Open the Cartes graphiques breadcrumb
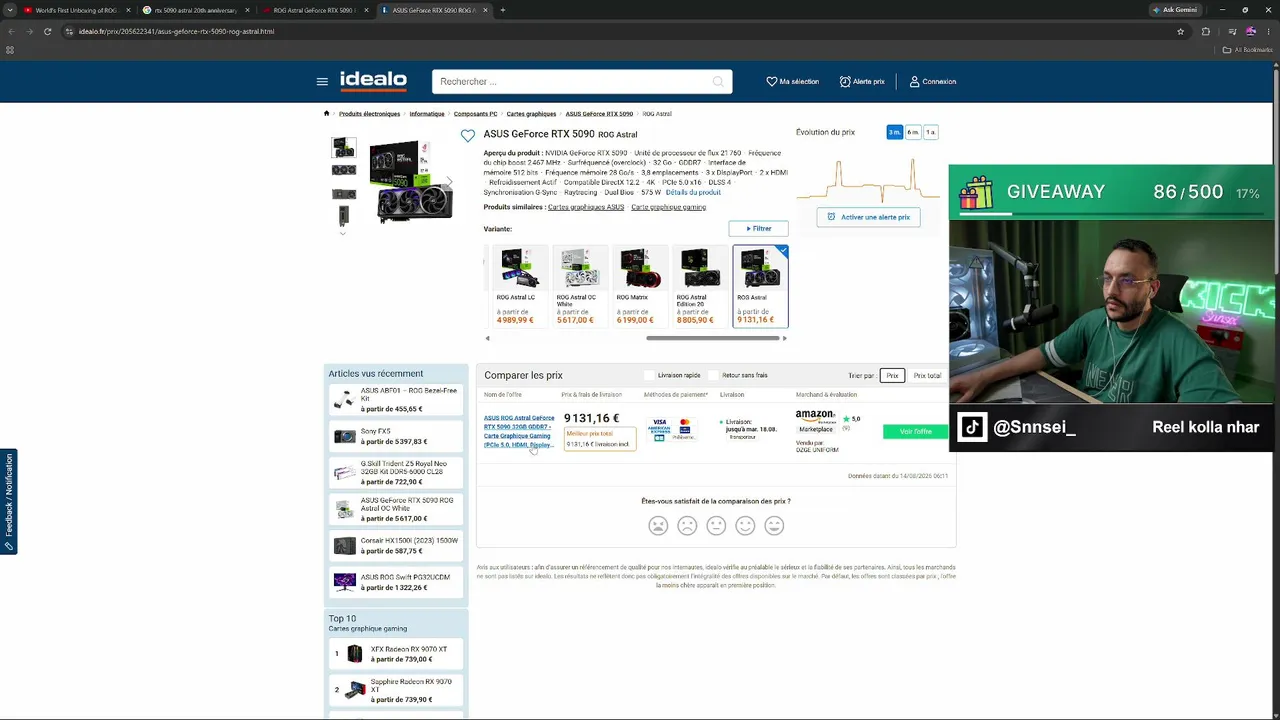The width and height of the screenshot is (1280, 720). click(531, 114)
